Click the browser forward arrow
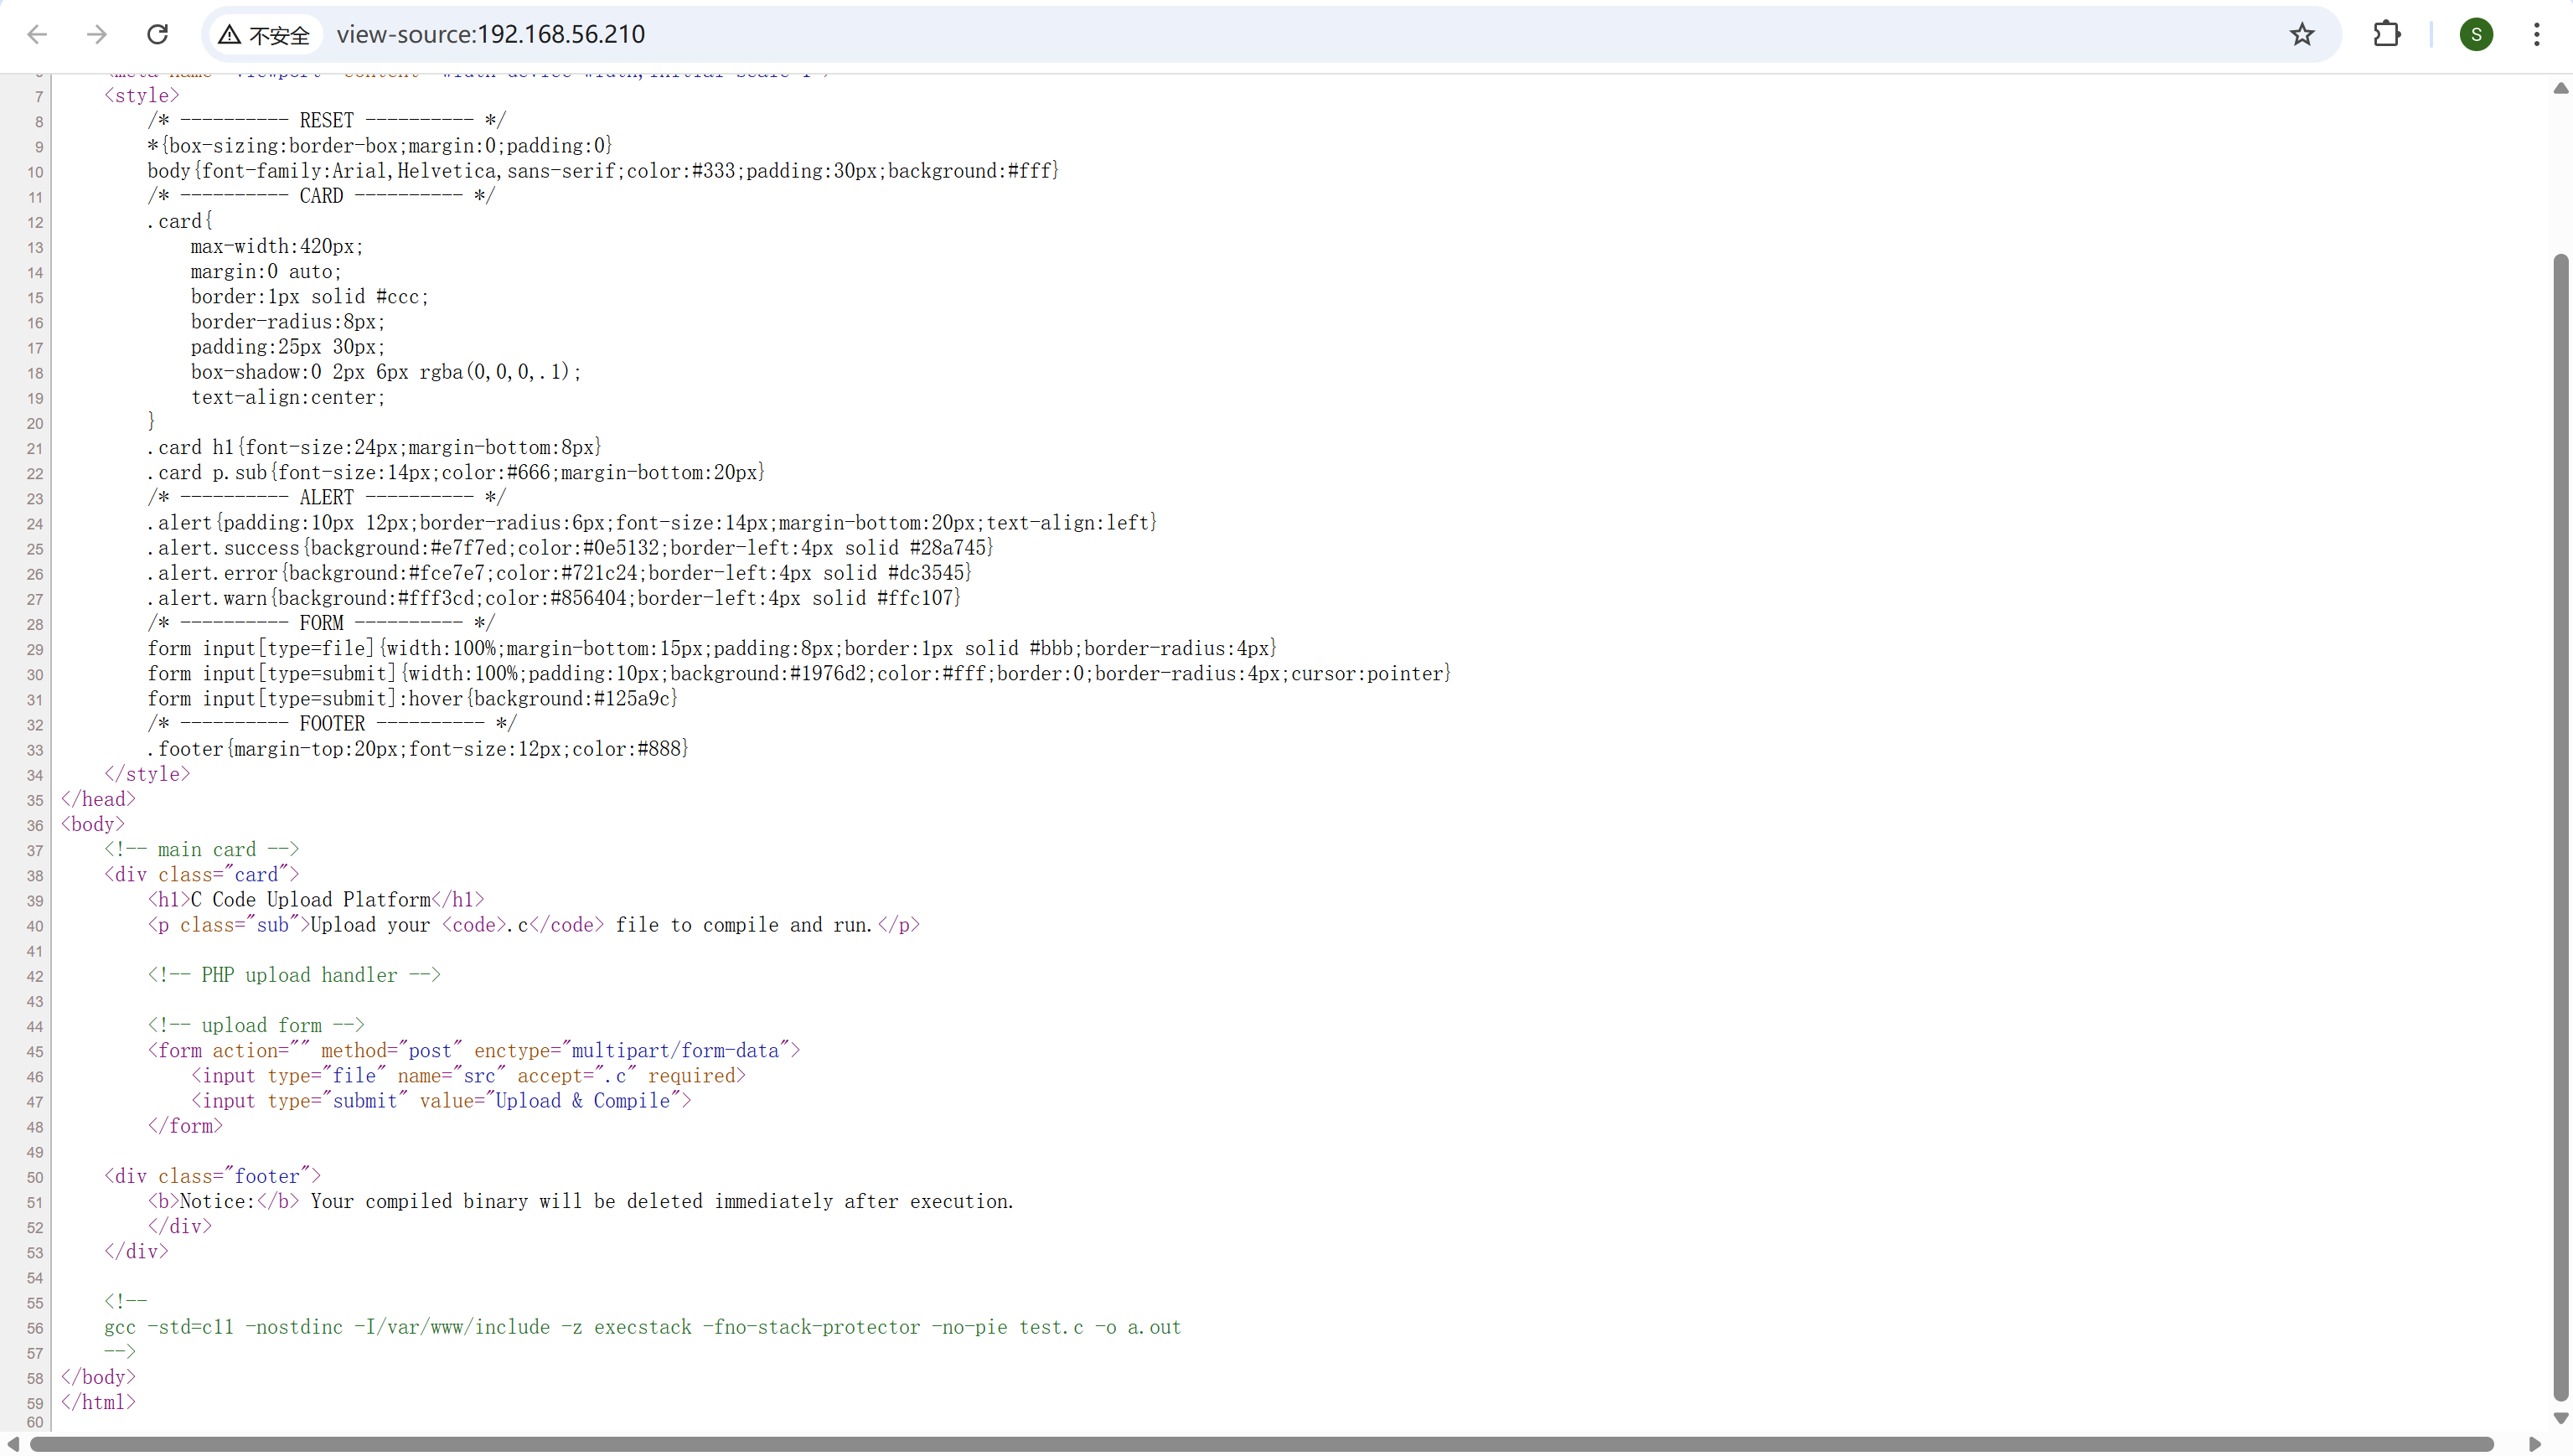2573x1456 pixels. 97,35
